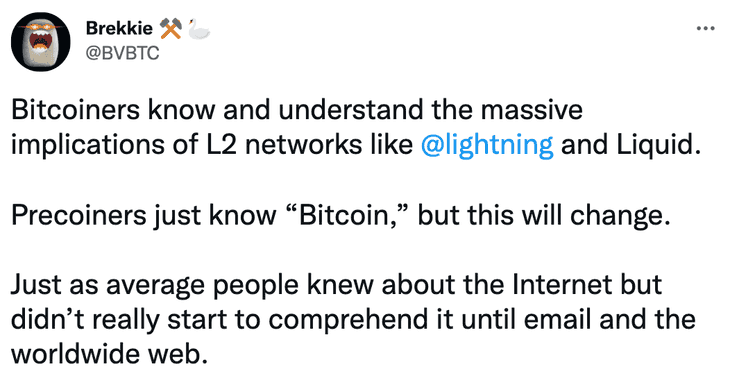Click the word "Liquid." in first paragraph
This screenshot has width=730, height=391.
click(659, 145)
